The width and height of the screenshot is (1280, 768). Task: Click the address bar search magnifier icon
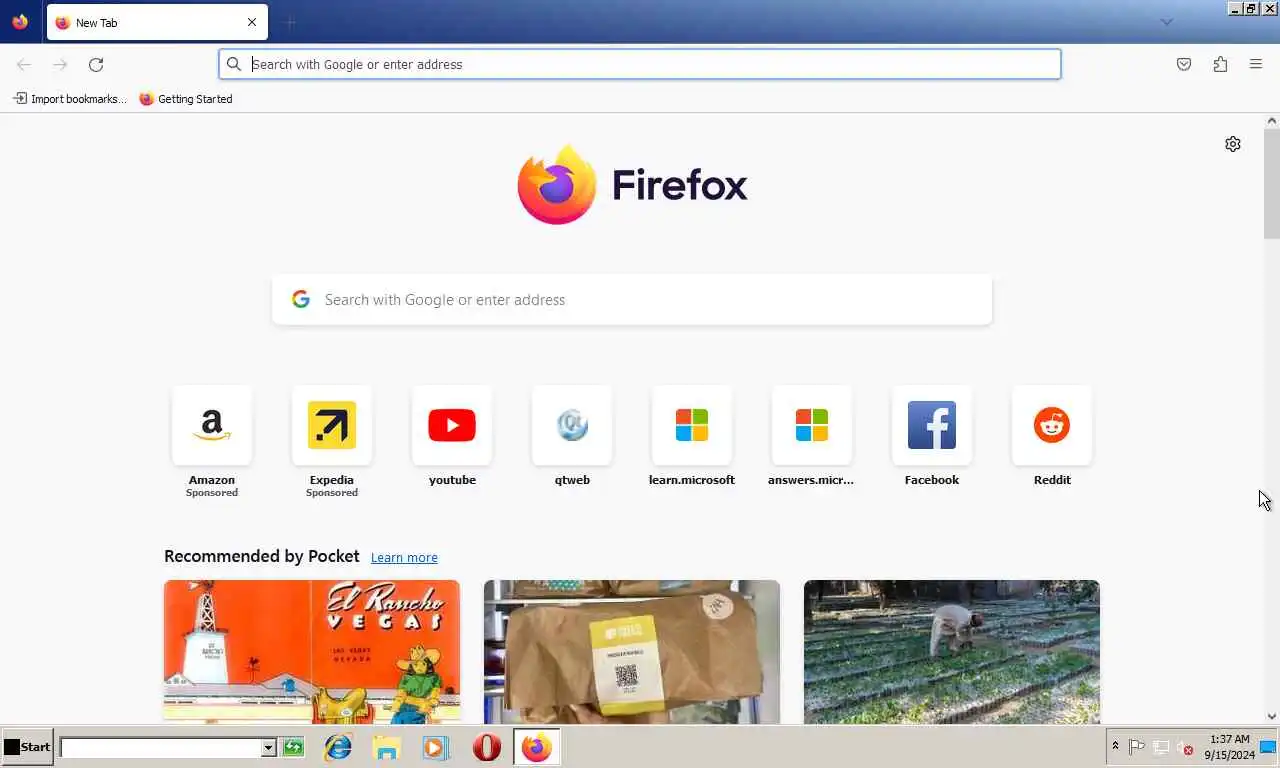click(234, 64)
